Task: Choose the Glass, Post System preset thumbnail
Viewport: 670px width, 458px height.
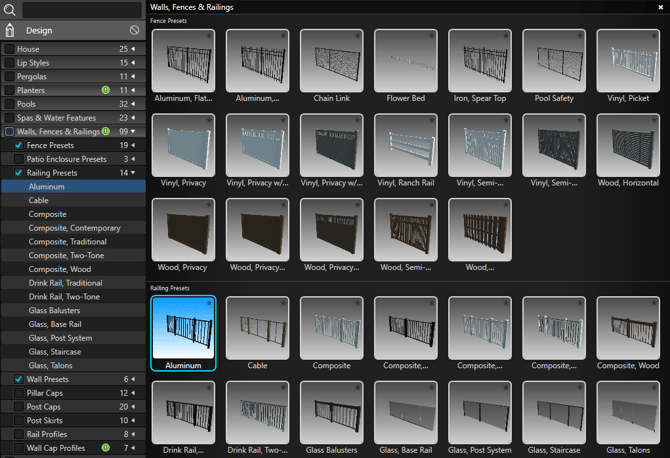Action: 480,413
